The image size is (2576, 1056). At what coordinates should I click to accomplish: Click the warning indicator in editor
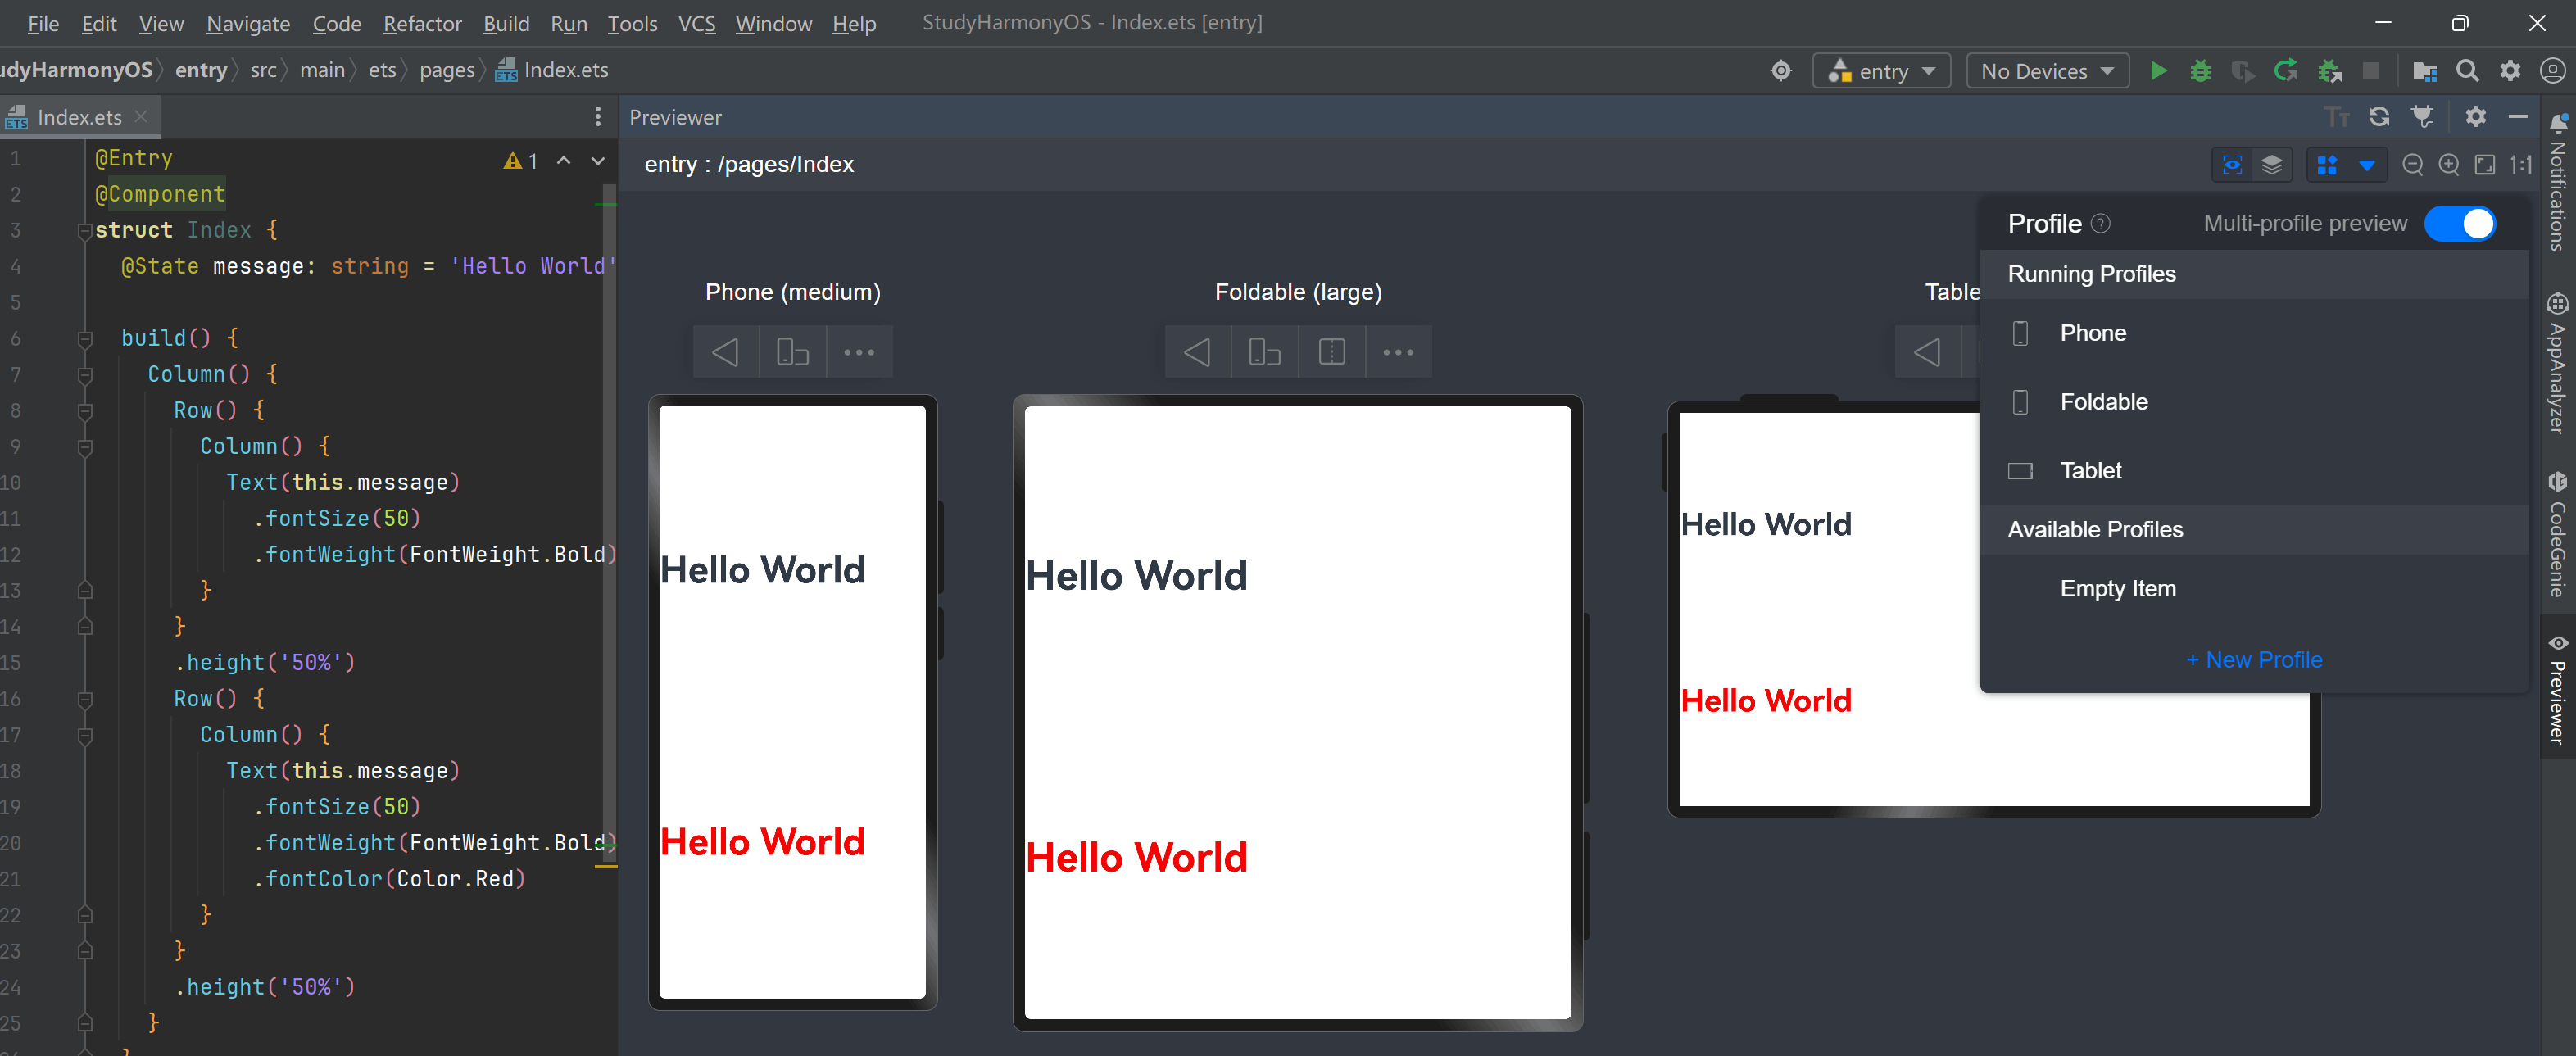521,160
